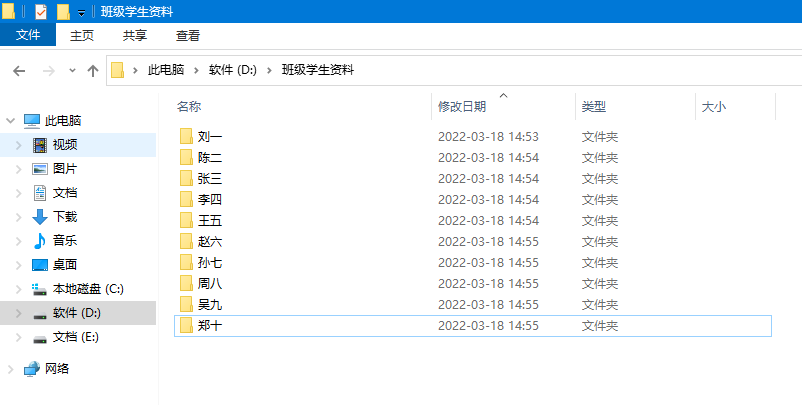
Task: Click the 2022-03-18 14:53 date of 刘一
Action: coord(488,137)
